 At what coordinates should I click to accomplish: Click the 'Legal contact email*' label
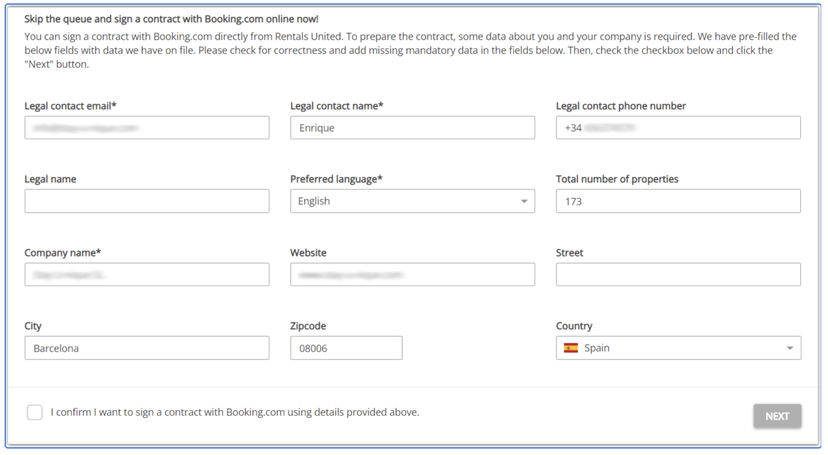tap(70, 106)
